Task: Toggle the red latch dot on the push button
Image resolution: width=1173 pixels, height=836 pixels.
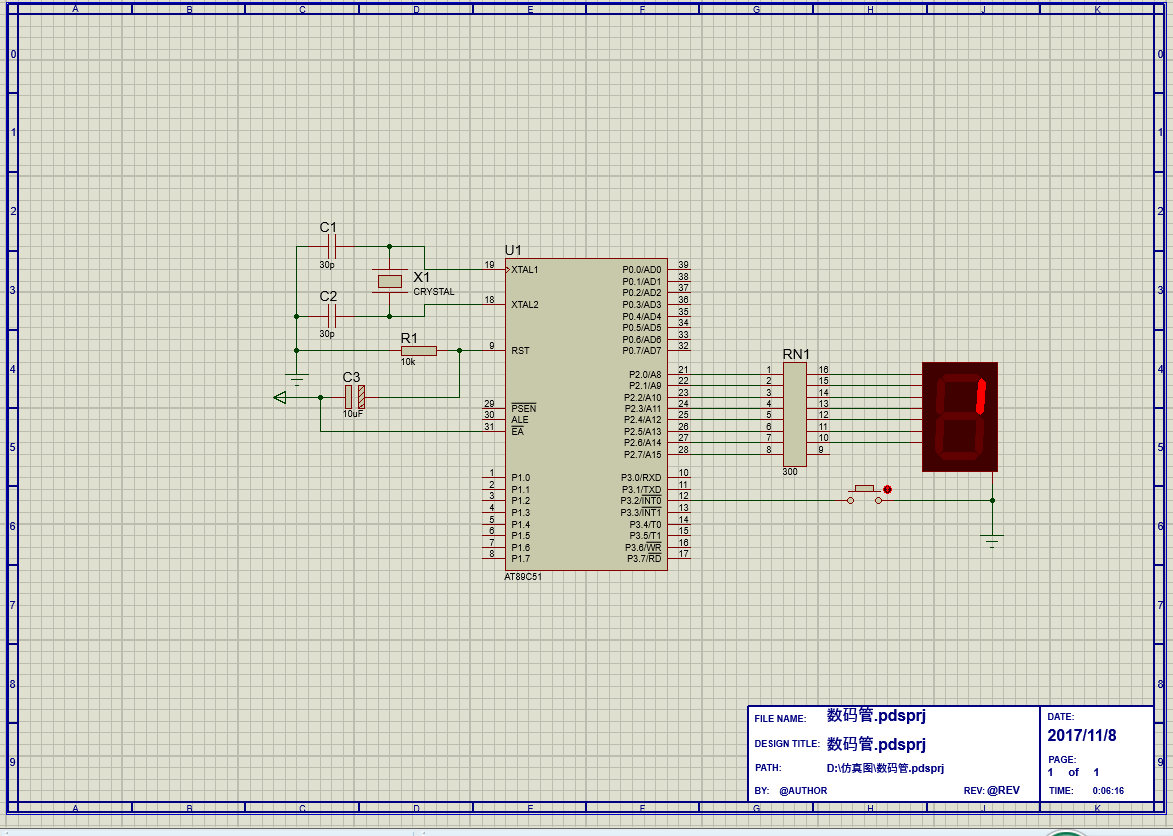Action: tap(887, 490)
